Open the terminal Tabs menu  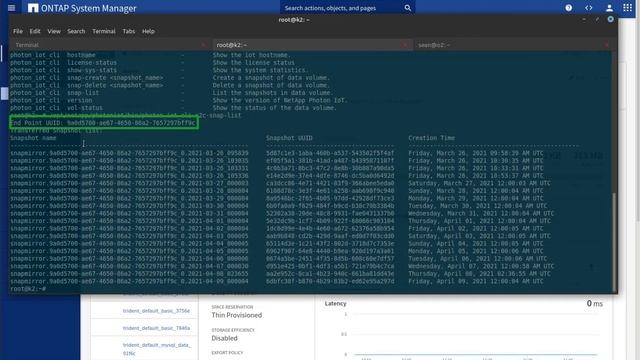tap(129, 31)
